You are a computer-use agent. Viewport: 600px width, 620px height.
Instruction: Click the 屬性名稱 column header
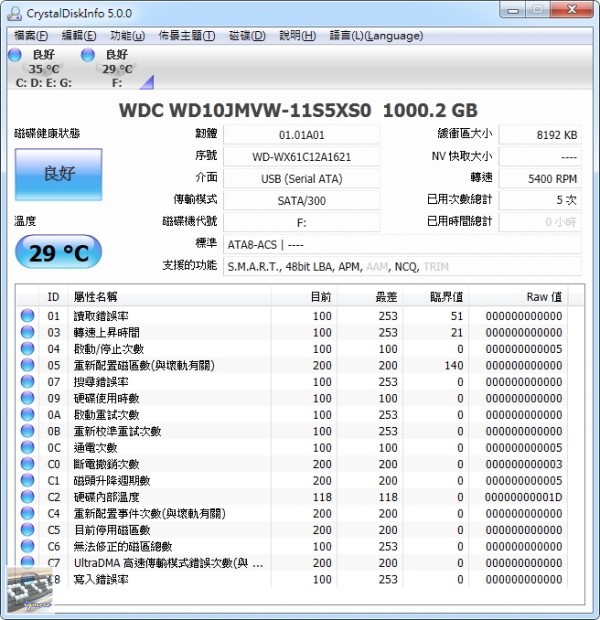tap(170, 297)
